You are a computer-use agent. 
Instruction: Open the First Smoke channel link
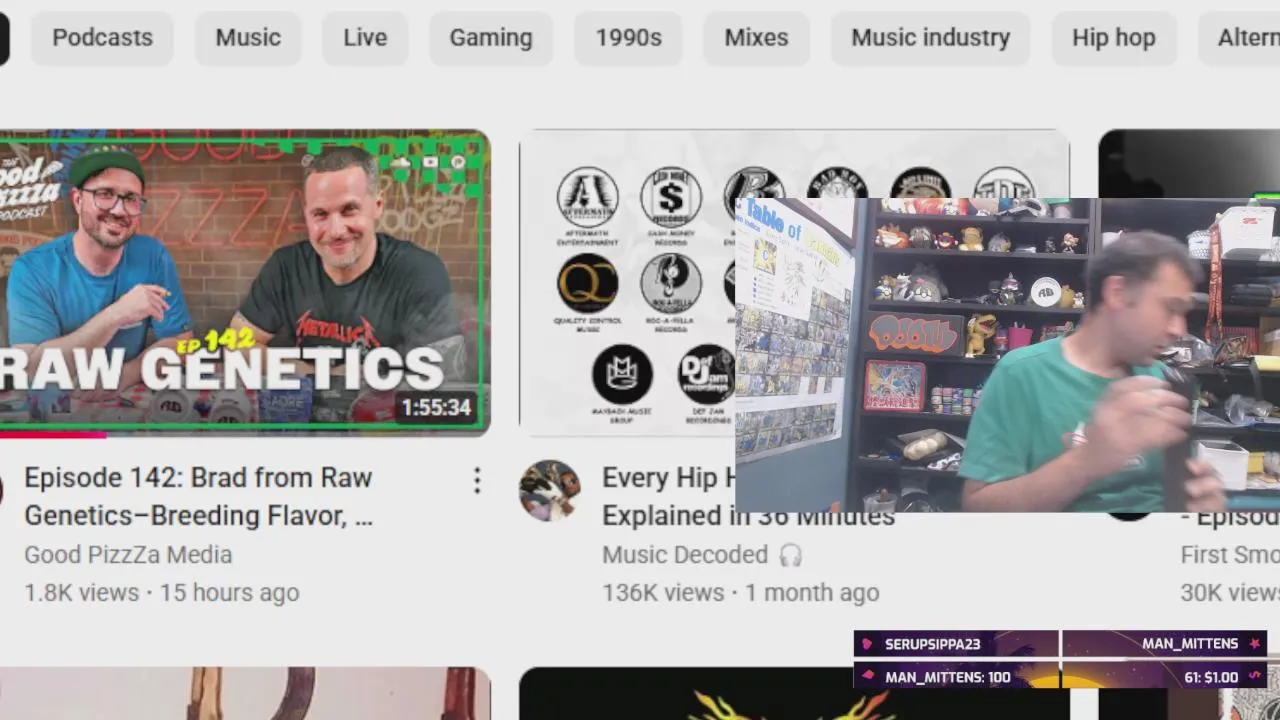(1230, 554)
